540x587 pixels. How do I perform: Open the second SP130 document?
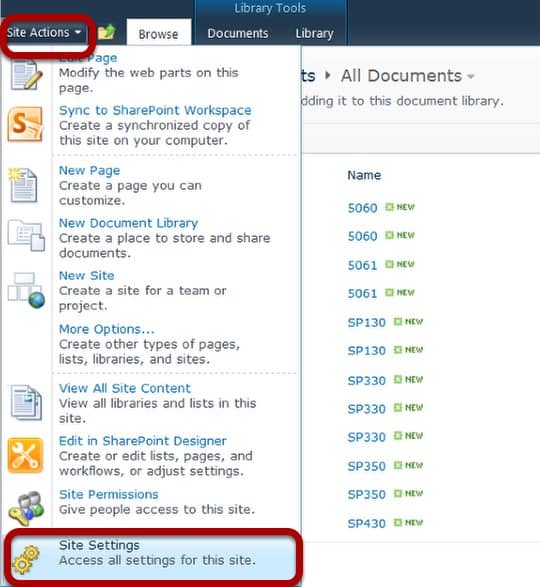(366, 351)
